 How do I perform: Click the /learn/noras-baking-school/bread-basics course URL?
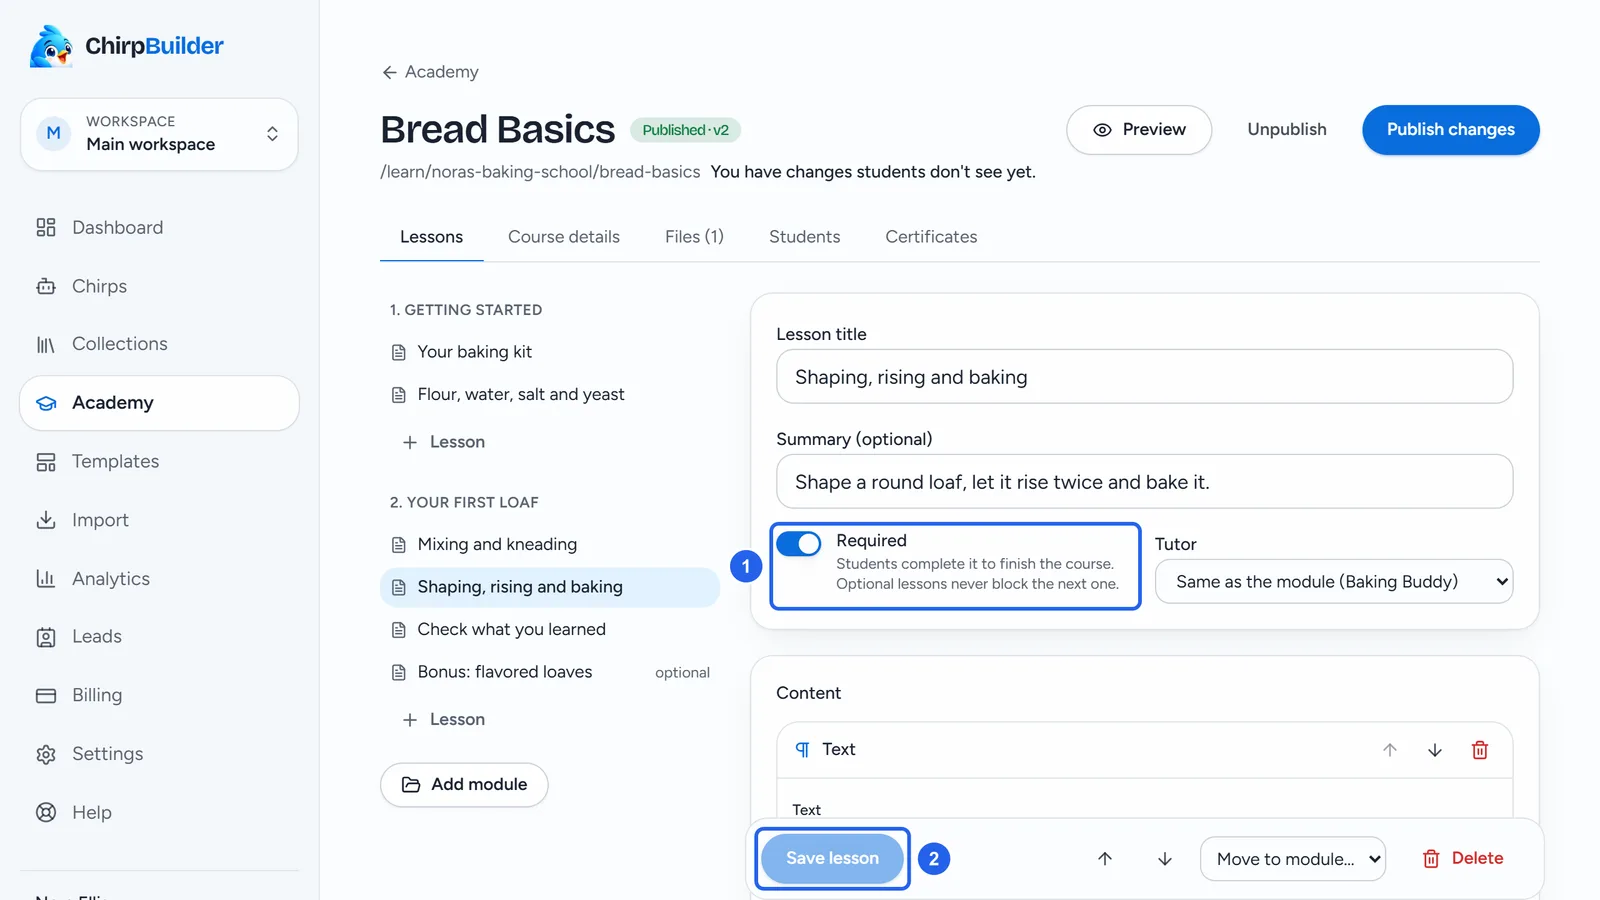click(x=540, y=172)
